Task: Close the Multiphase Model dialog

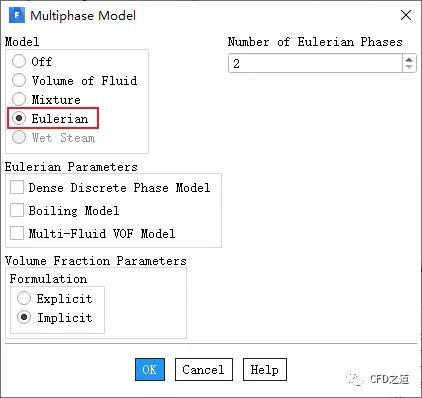Action: [x=406, y=15]
